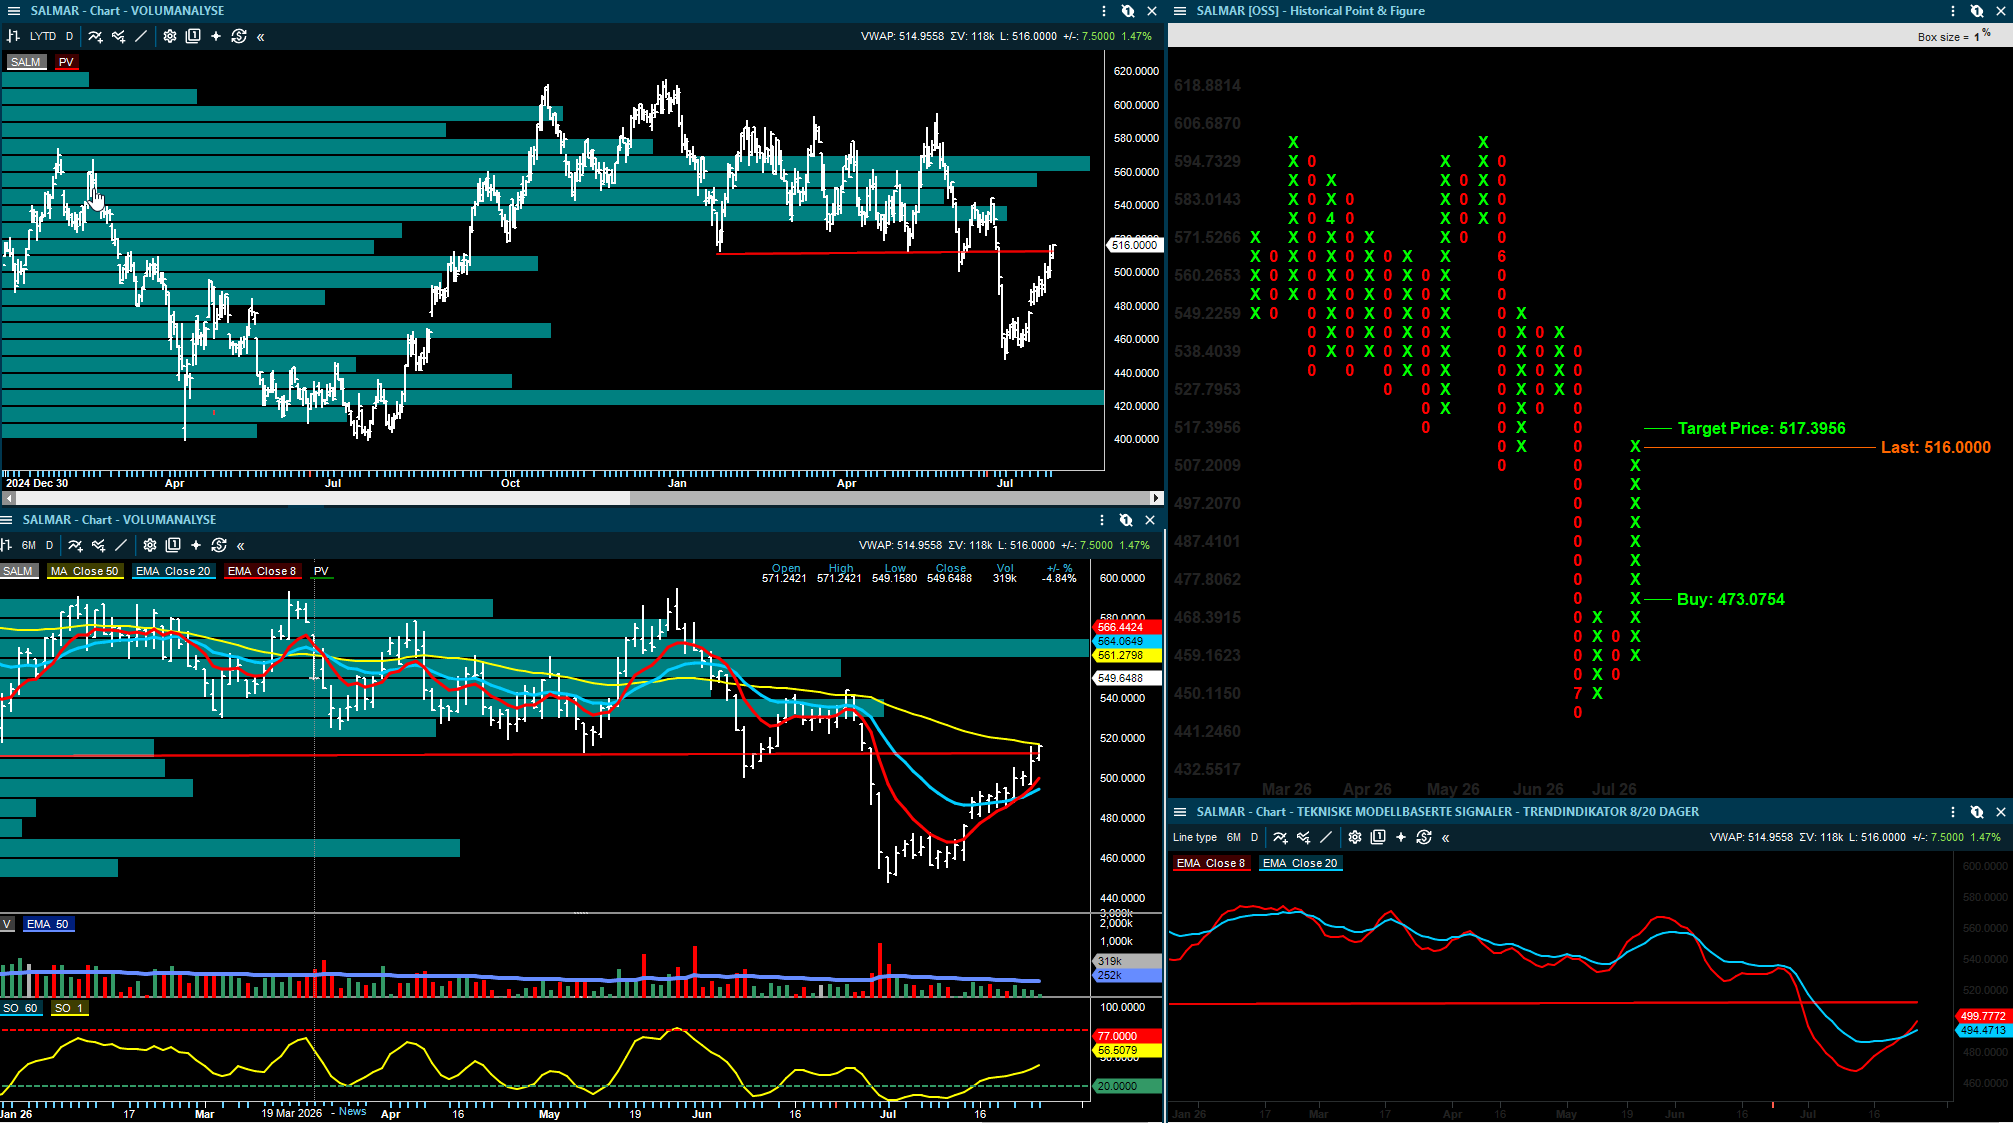
Task: Open more options (three dots) of top-left chart
Action: [x=1104, y=11]
